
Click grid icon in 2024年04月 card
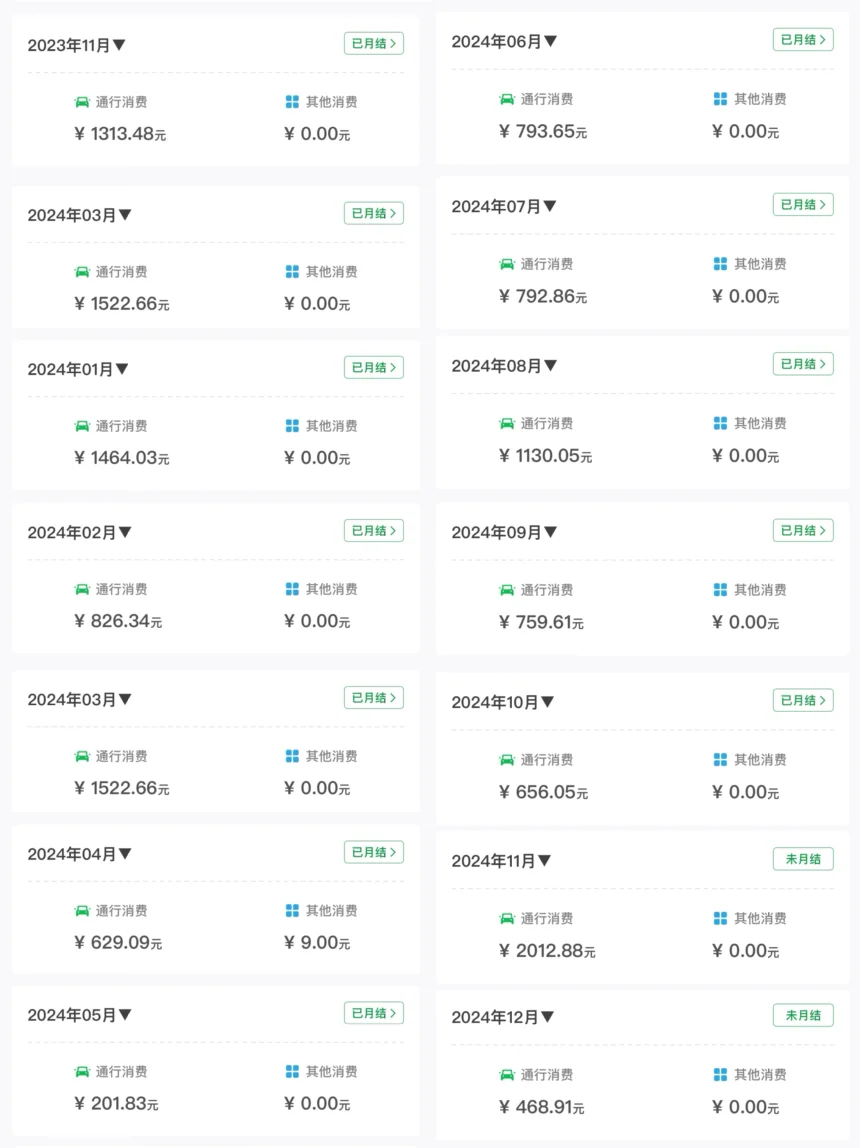coord(292,910)
